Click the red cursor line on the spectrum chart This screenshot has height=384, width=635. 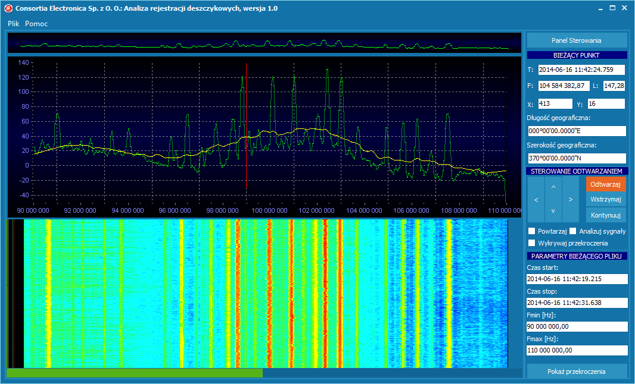click(x=246, y=126)
